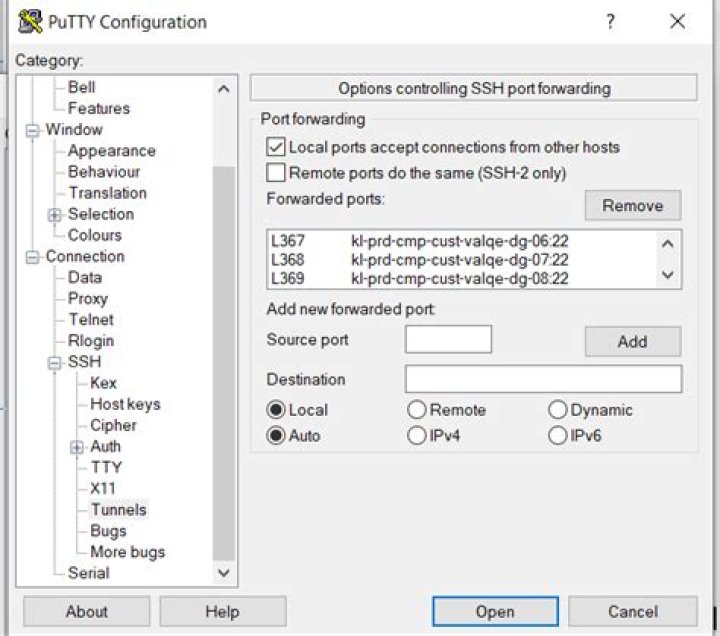Viewport: 720px width, 636px height.
Task: Select forwarded port L369 entry
Action: click(461, 278)
